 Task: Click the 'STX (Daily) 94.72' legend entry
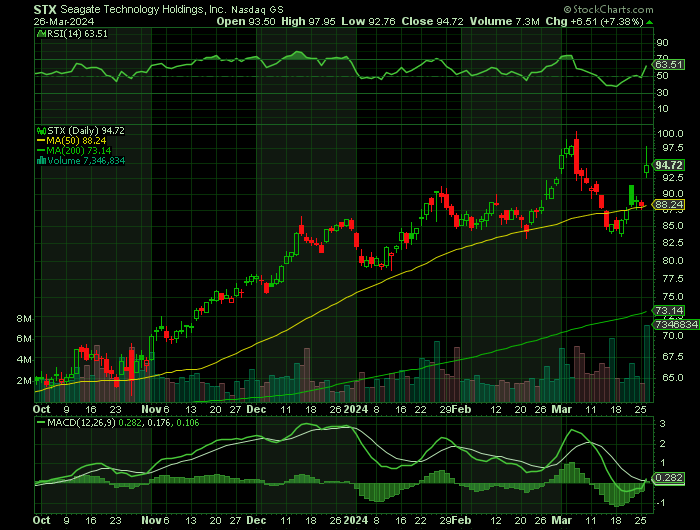[x=86, y=131]
